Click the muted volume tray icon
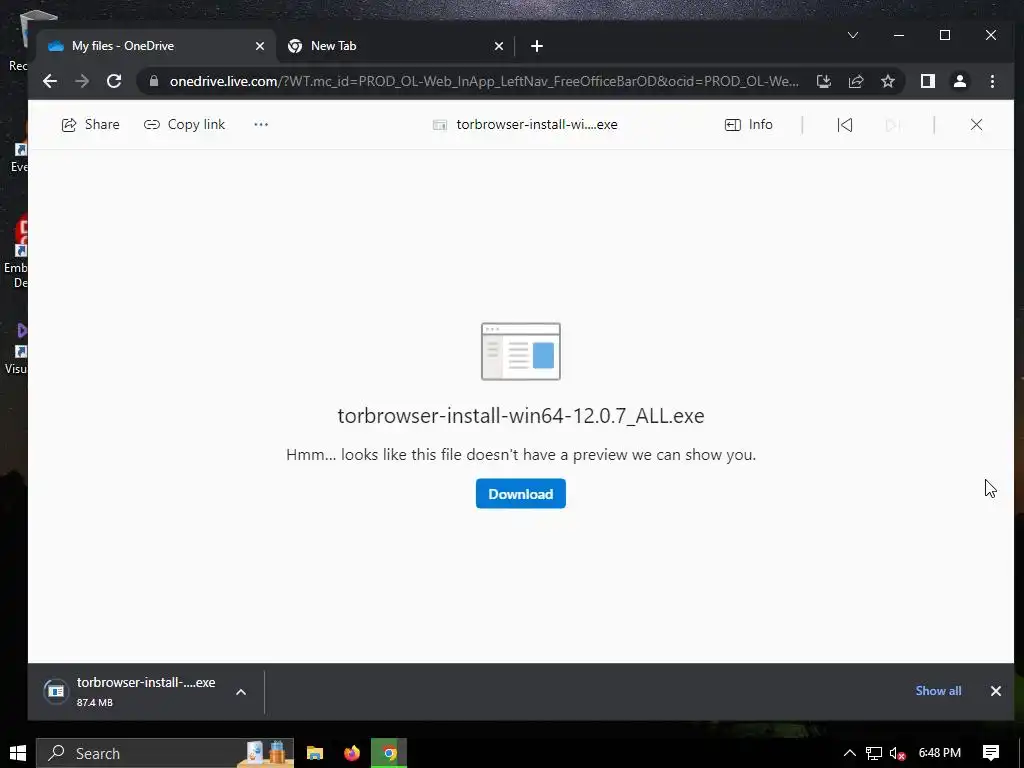Viewport: 1024px width, 768px height. (x=897, y=754)
